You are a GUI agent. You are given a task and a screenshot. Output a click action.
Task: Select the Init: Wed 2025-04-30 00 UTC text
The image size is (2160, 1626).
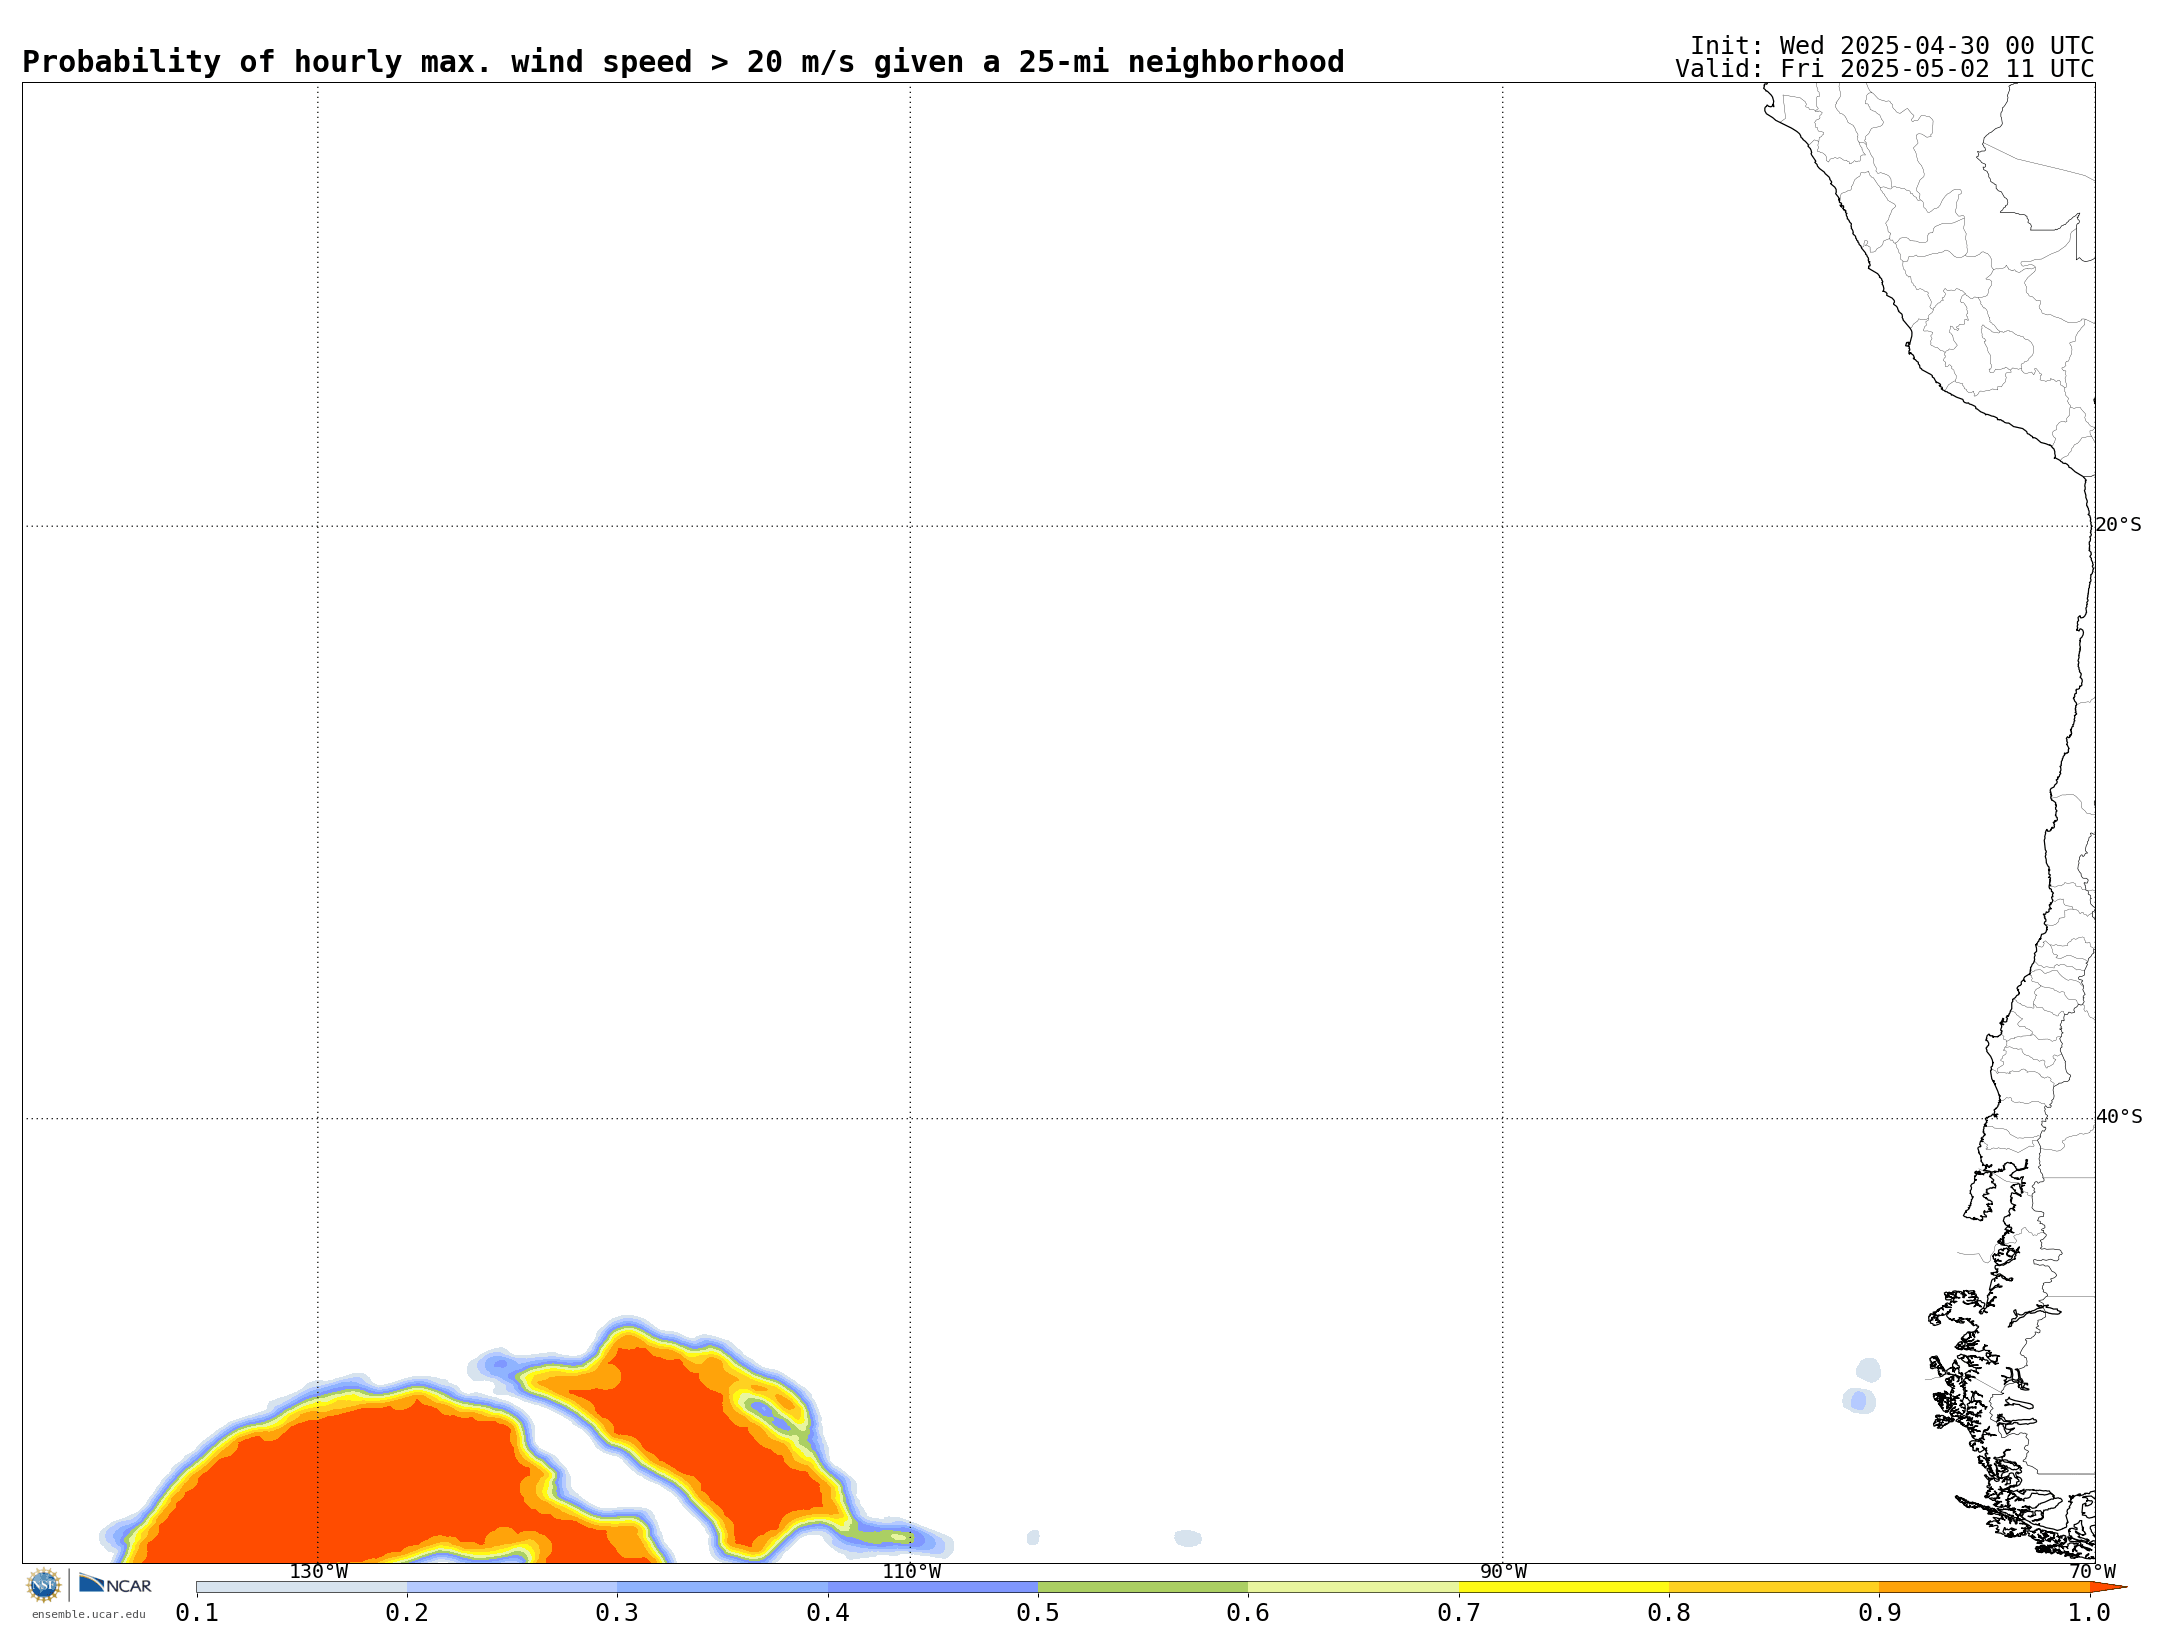pos(1892,46)
